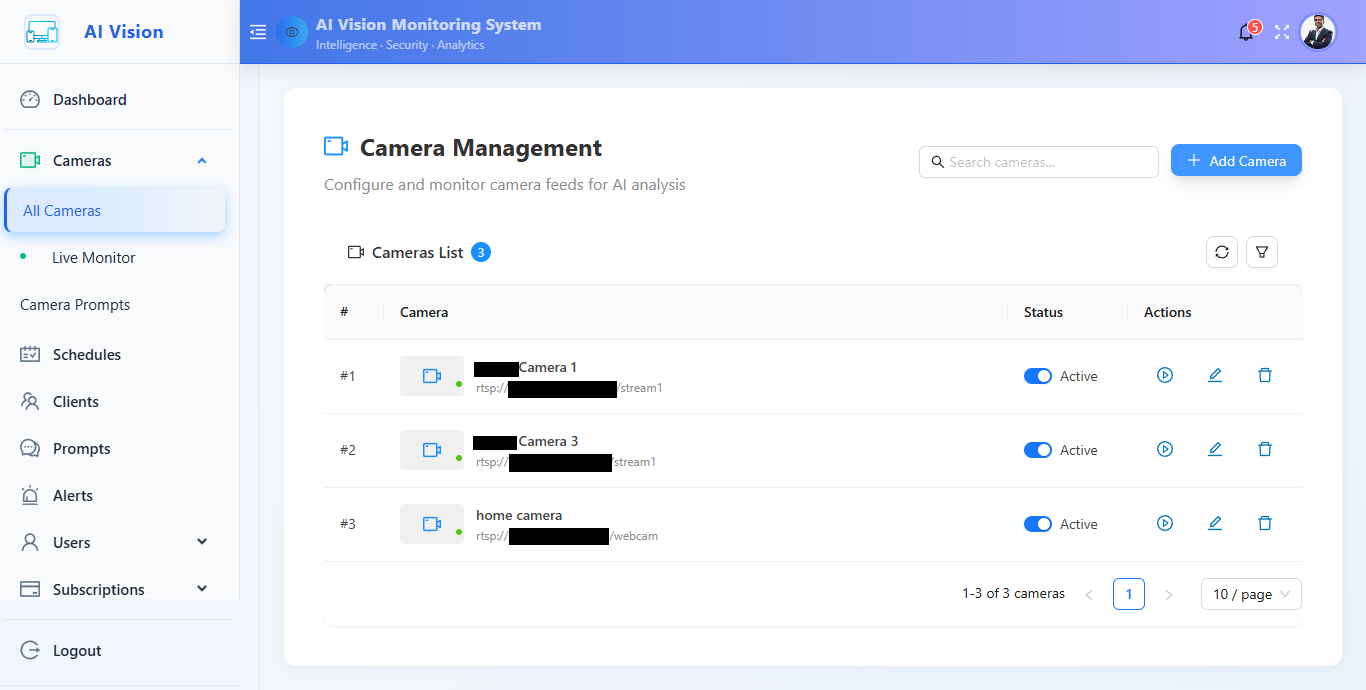
Task: Disable the Active switch for camera #2
Action: pyautogui.click(x=1038, y=450)
